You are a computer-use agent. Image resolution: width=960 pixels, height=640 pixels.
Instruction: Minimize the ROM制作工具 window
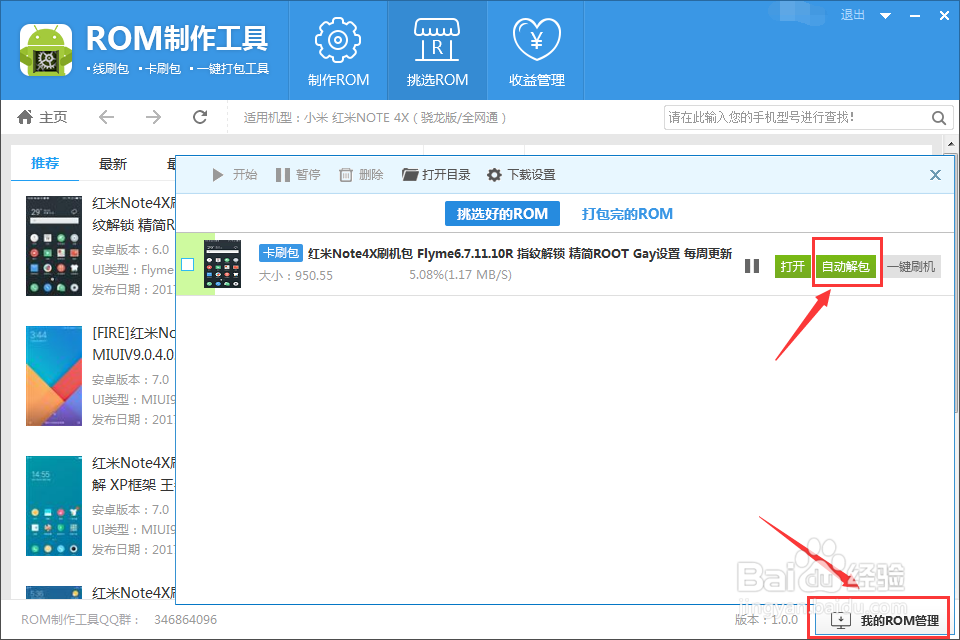point(915,16)
